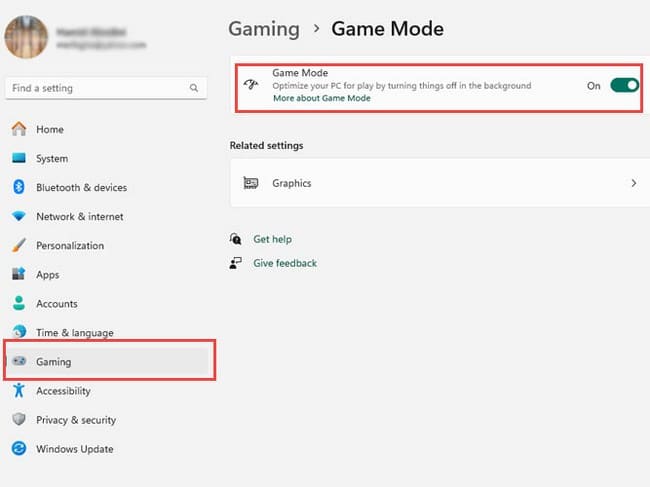Open Apps settings in sidebar
650x487 pixels.
(x=47, y=274)
